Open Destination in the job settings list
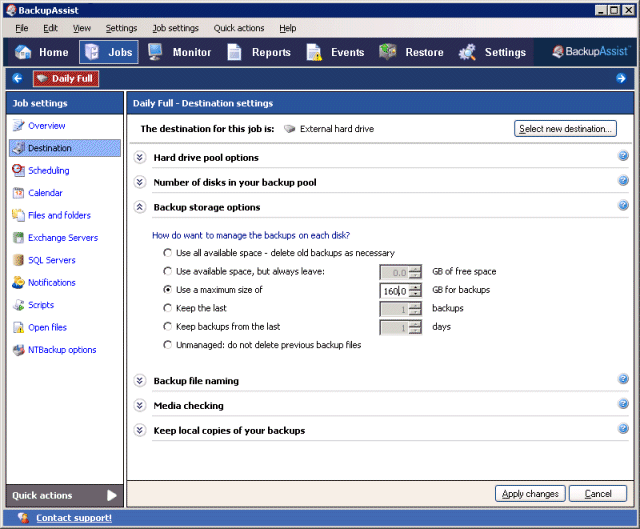640x529 pixels. click(x=65, y=148)
